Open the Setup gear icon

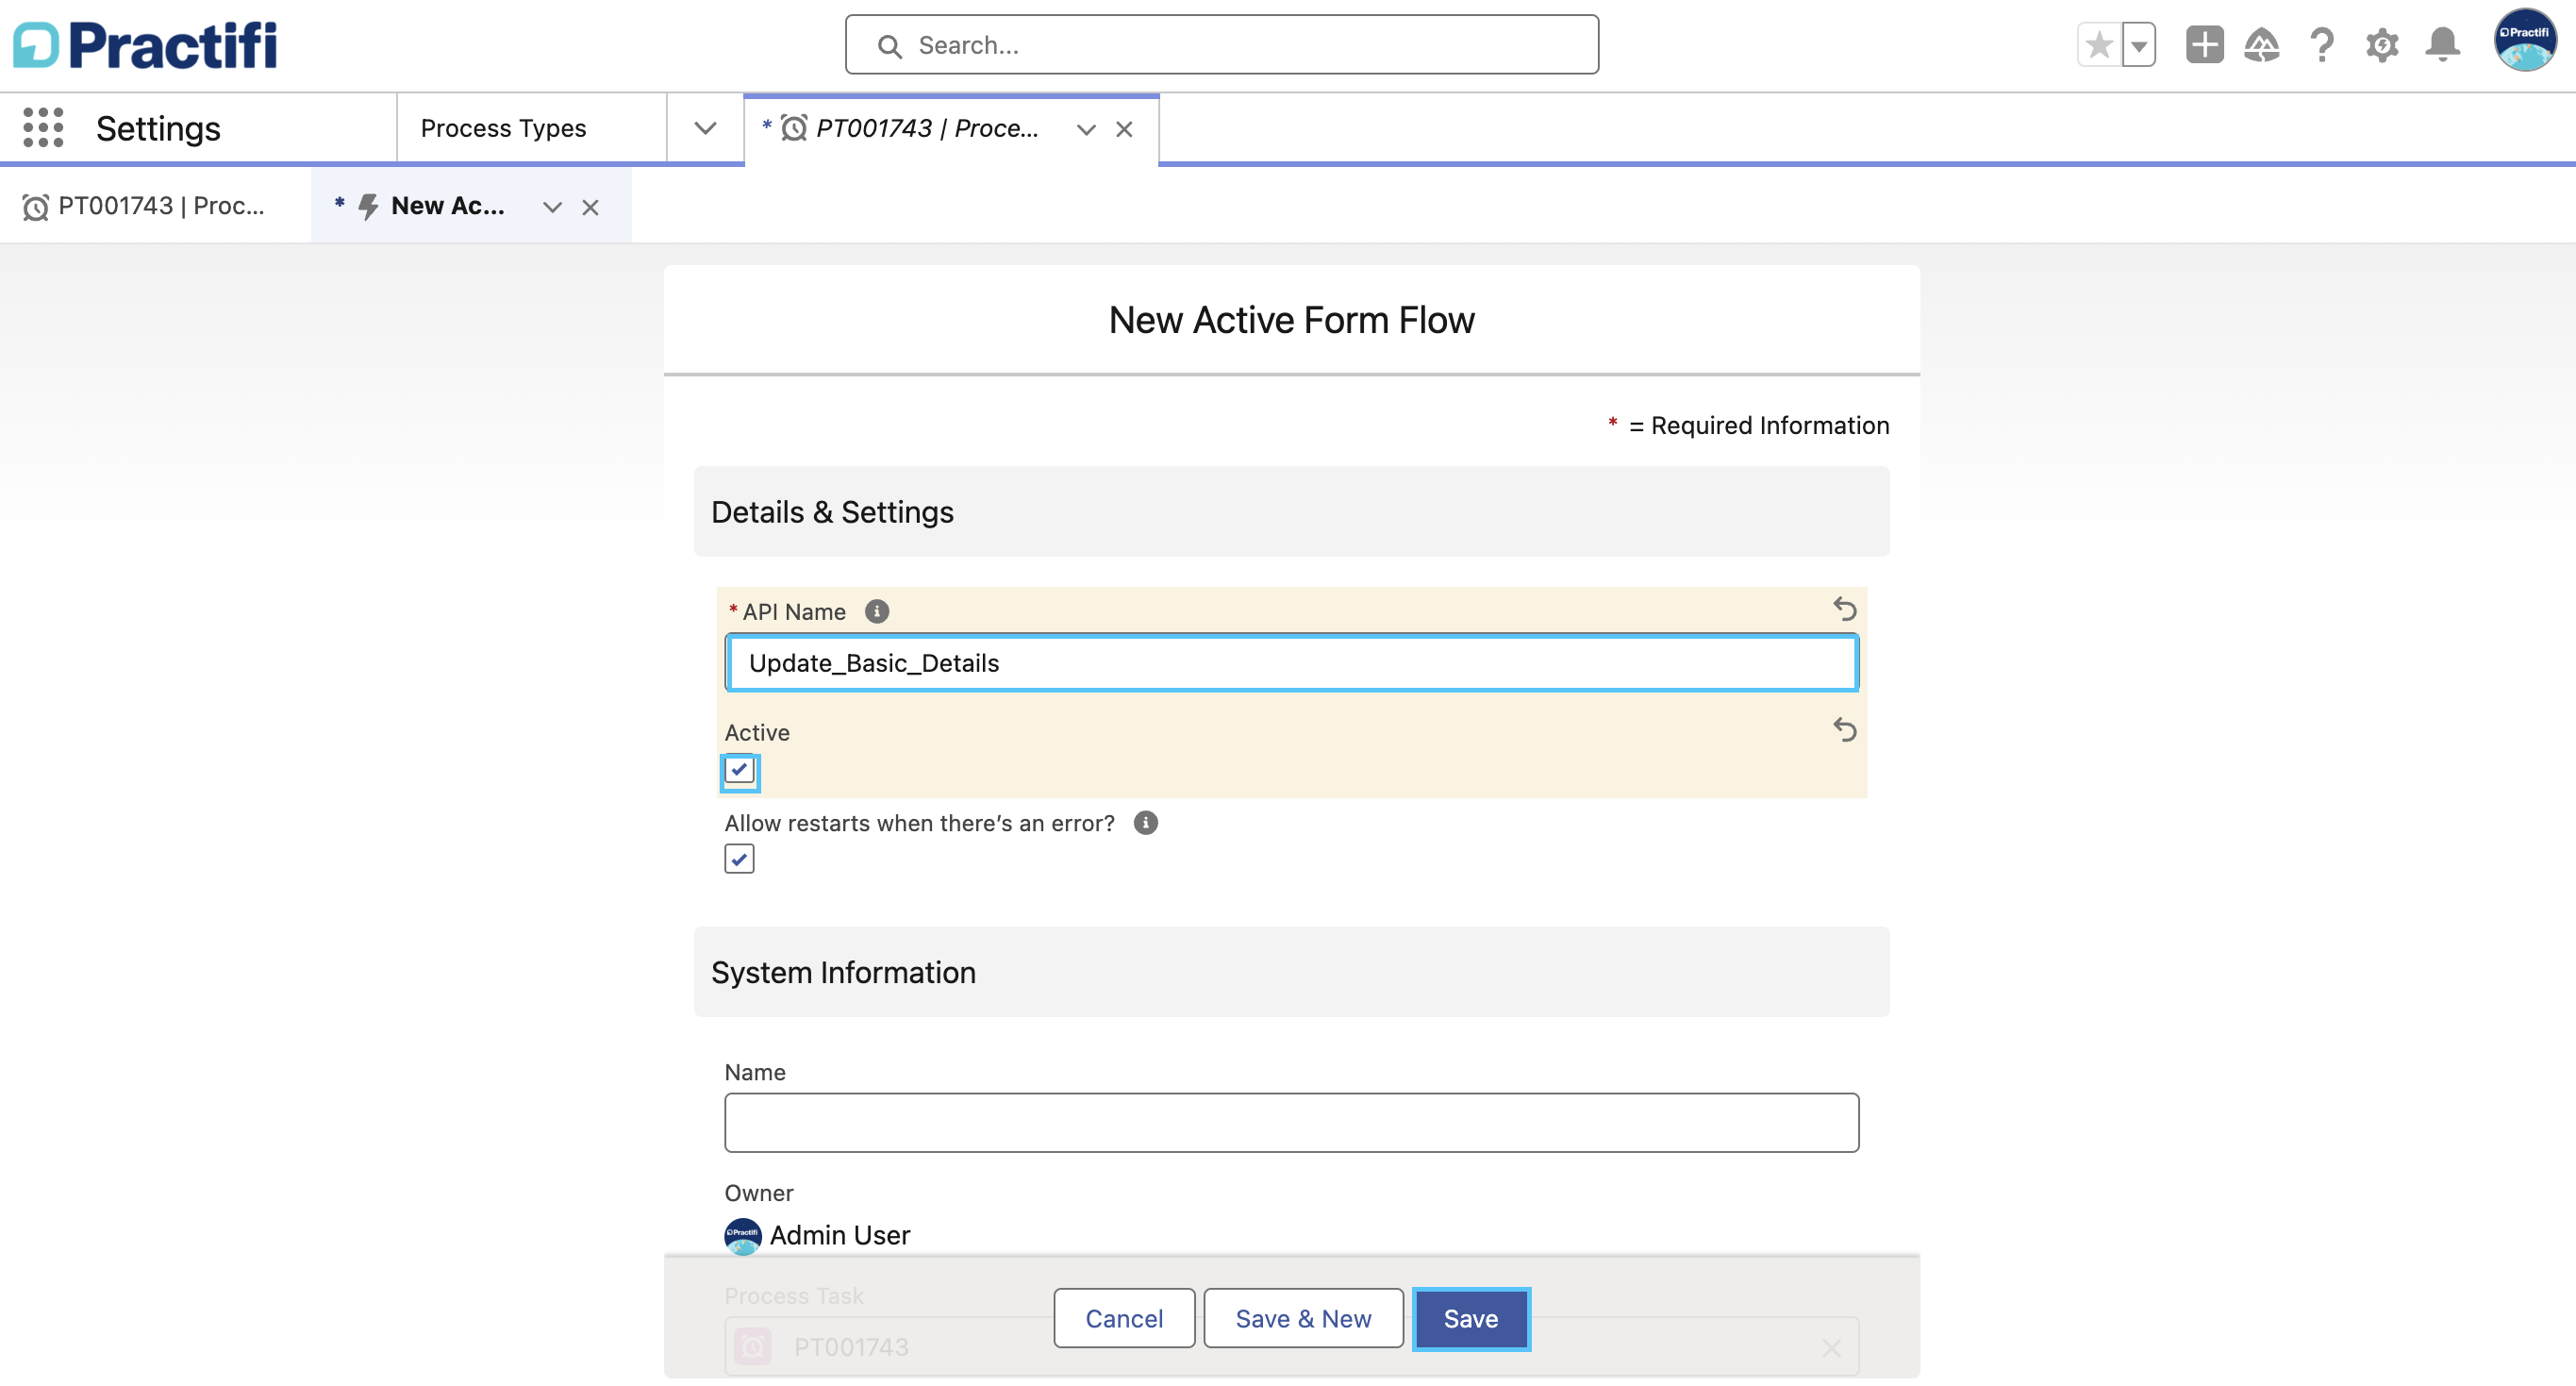(x=2382, y=45)
